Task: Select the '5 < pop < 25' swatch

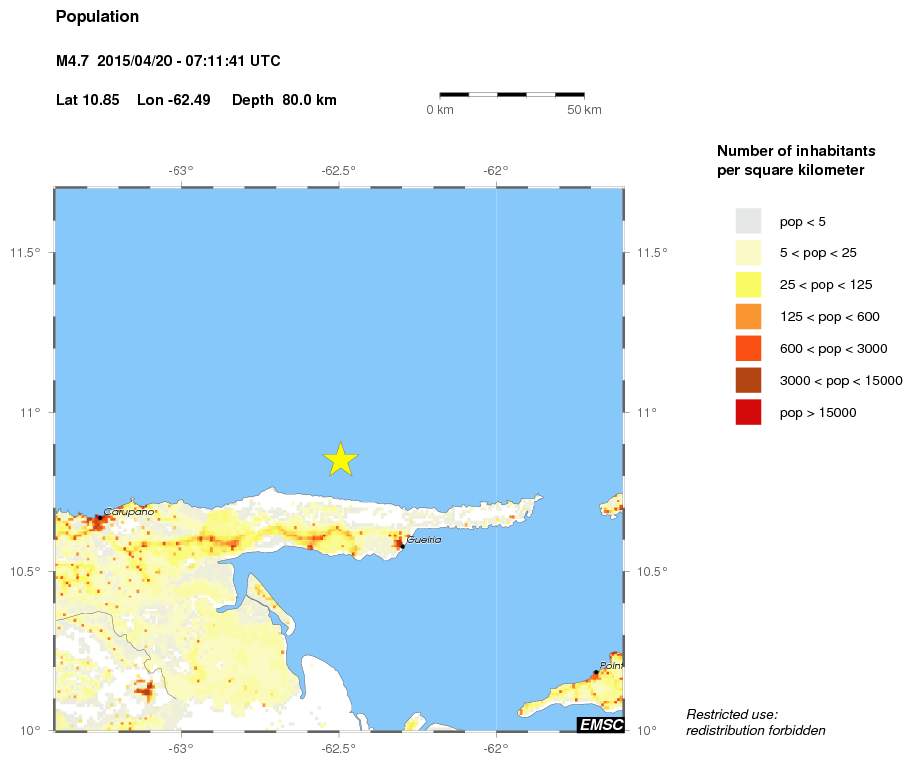Action: click(x=748, y=253)
